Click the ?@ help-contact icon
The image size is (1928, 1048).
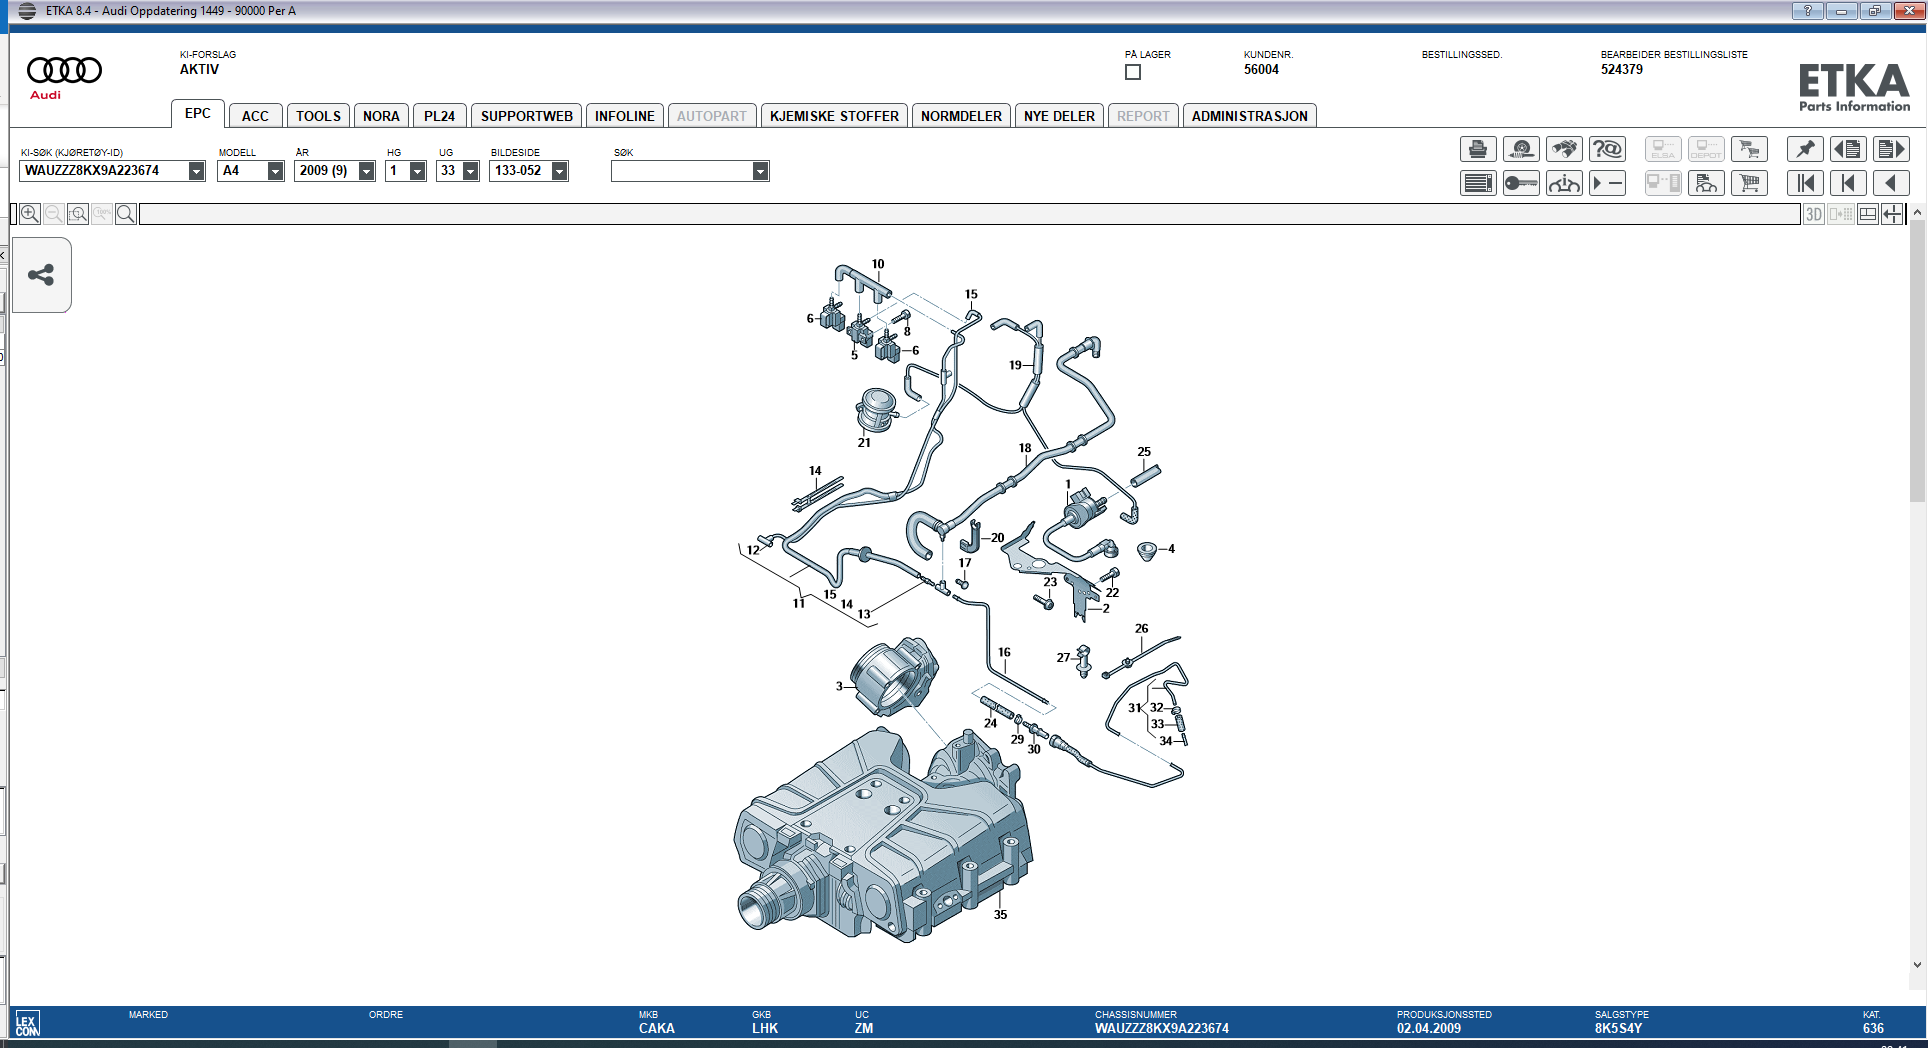pyautogui.click(x=1608, y=149)
